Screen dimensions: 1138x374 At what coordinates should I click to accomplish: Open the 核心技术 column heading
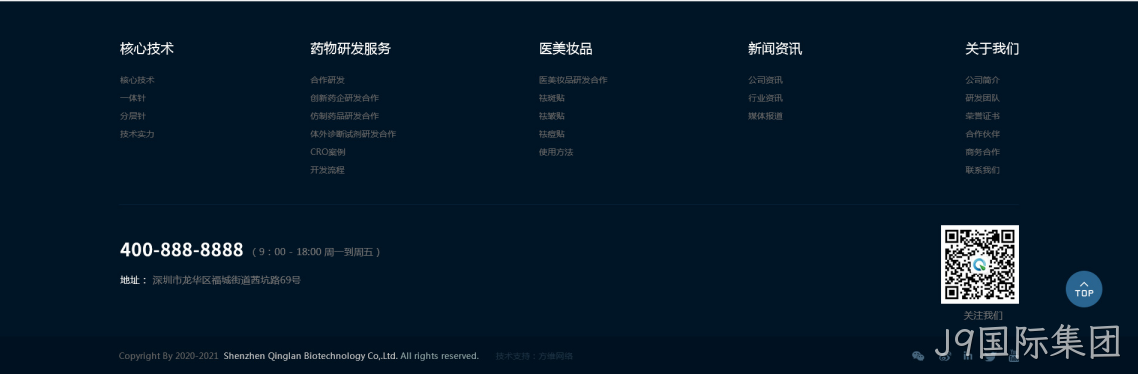147,49
